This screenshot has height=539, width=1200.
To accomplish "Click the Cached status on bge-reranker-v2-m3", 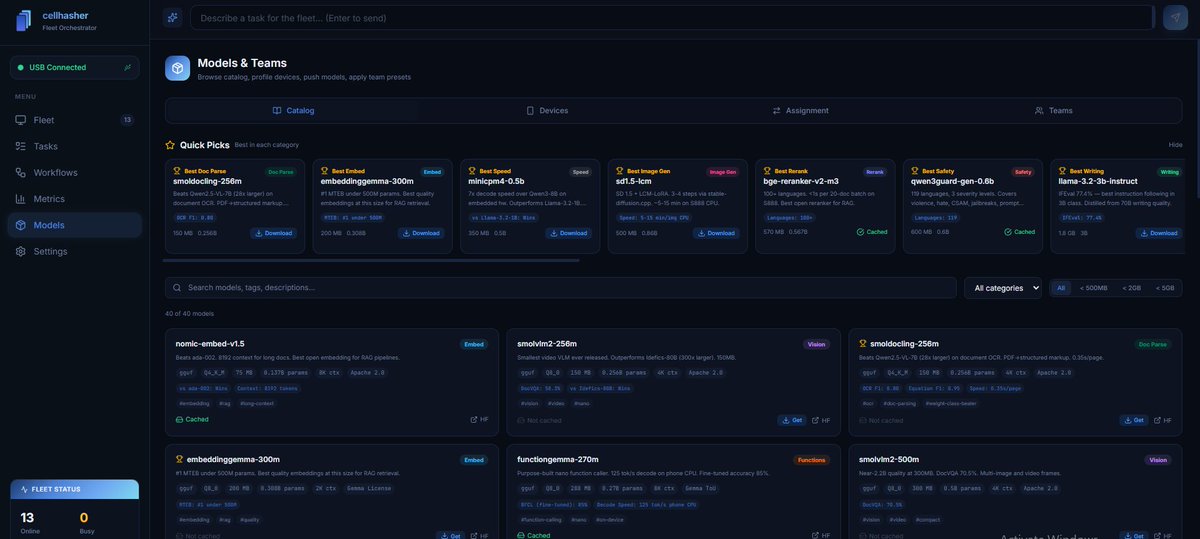I will (x=872, y=232).
